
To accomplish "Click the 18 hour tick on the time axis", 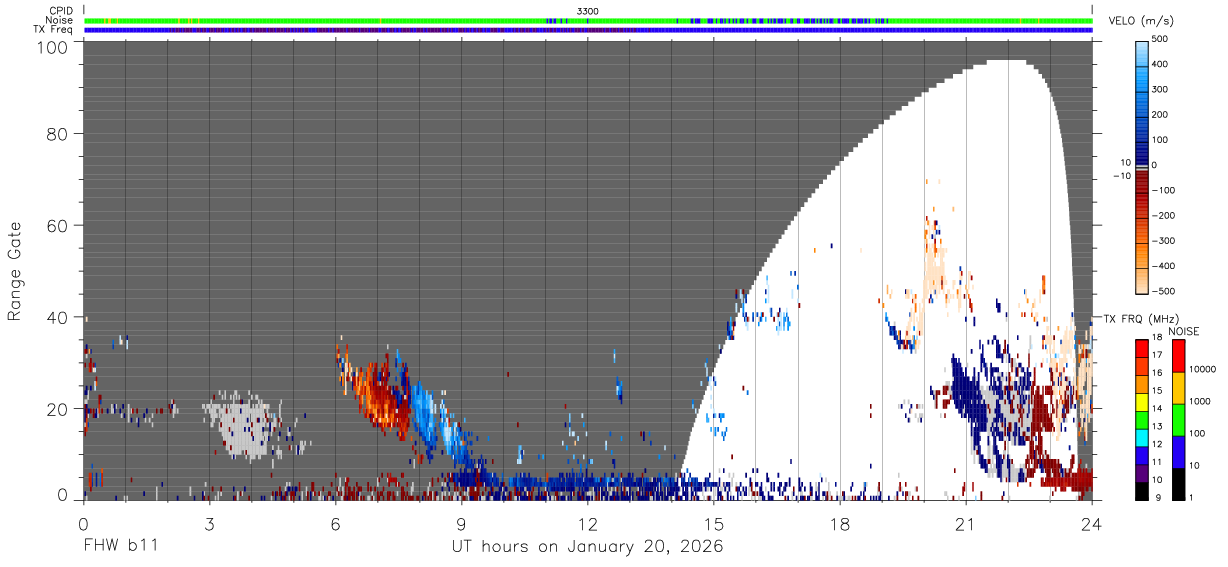I will coord(840,523).
